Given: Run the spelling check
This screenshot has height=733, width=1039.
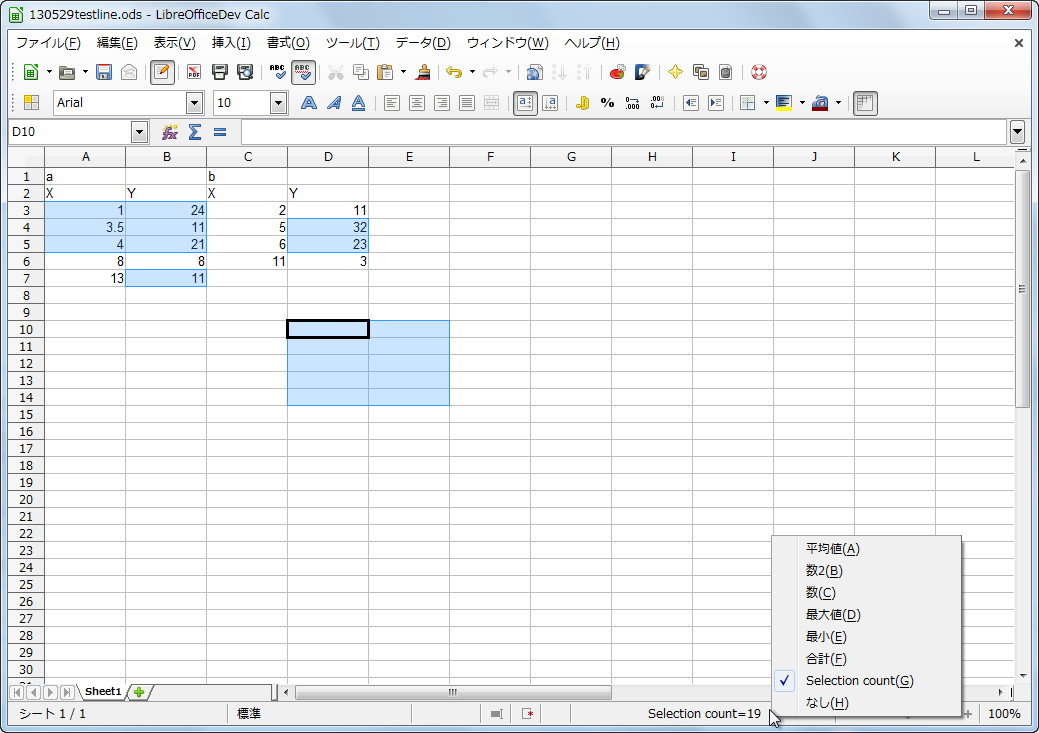Looking at the screenshot, I should [278, 72].
